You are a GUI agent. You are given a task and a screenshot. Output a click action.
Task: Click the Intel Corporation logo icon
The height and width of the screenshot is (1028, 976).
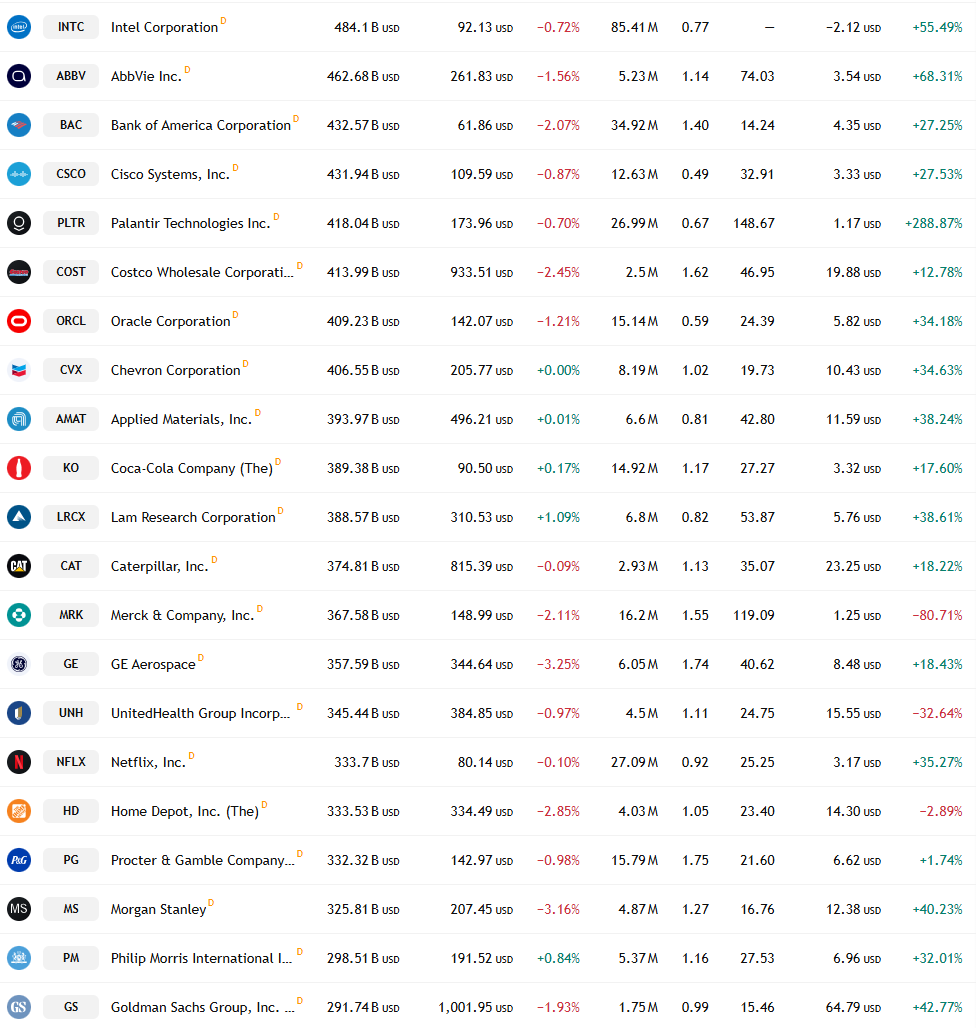coord(19,27)
